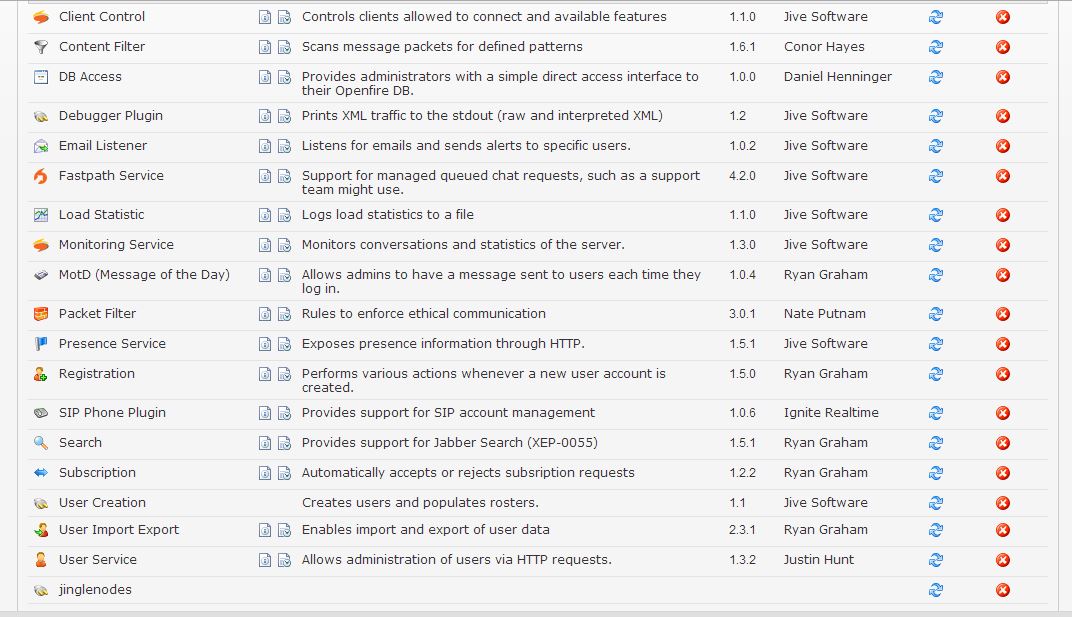Viewport: 1072px width, 617px height.
Task: Select the Client Control plugin name
Action: (x=102, y=16)
